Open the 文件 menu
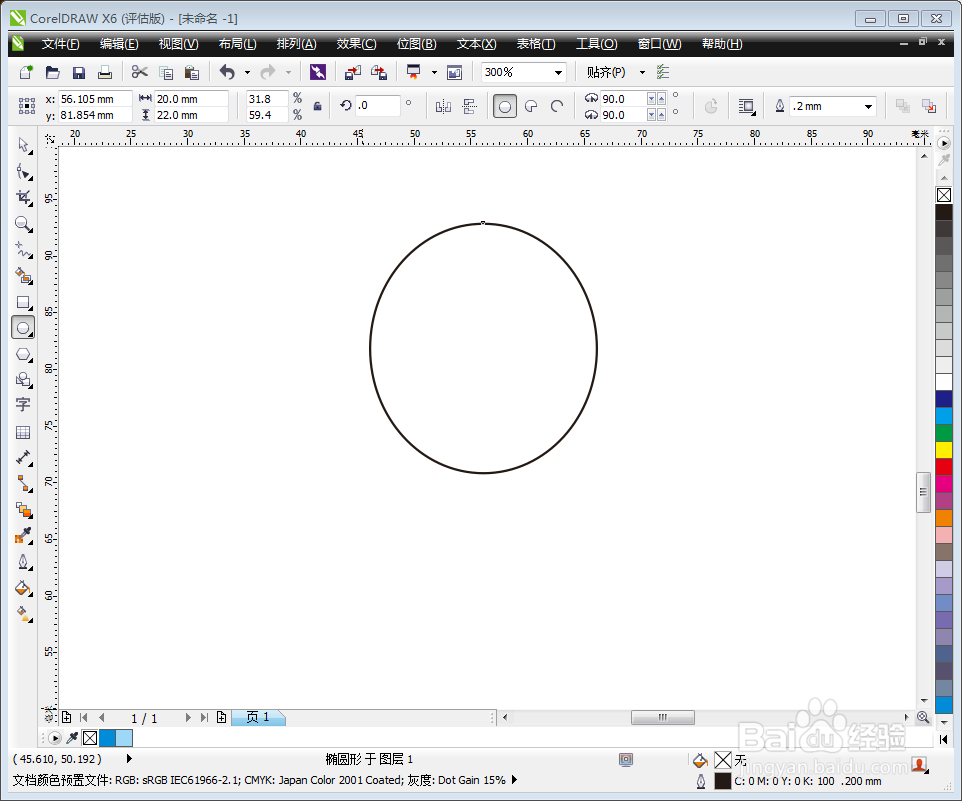Viewport: 962px width, 801px height. pos(60,43)
